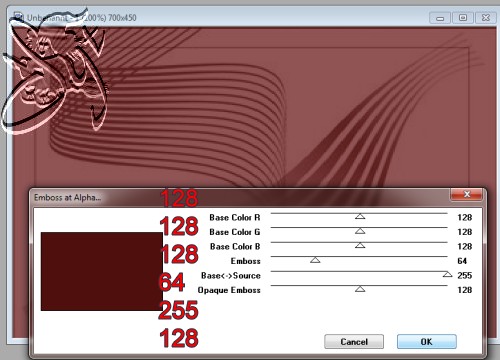Click the Base<->Source label

point(231,276)
